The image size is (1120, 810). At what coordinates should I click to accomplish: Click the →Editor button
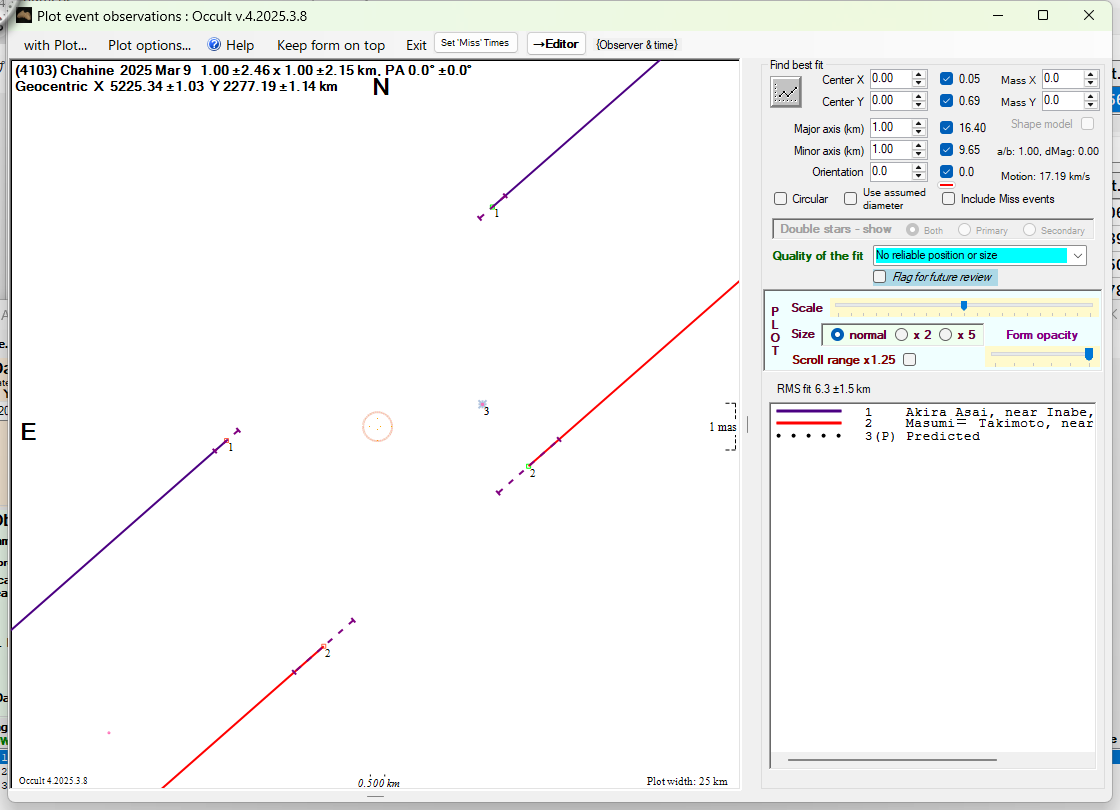pyautogui.click(x=555, y=44)
